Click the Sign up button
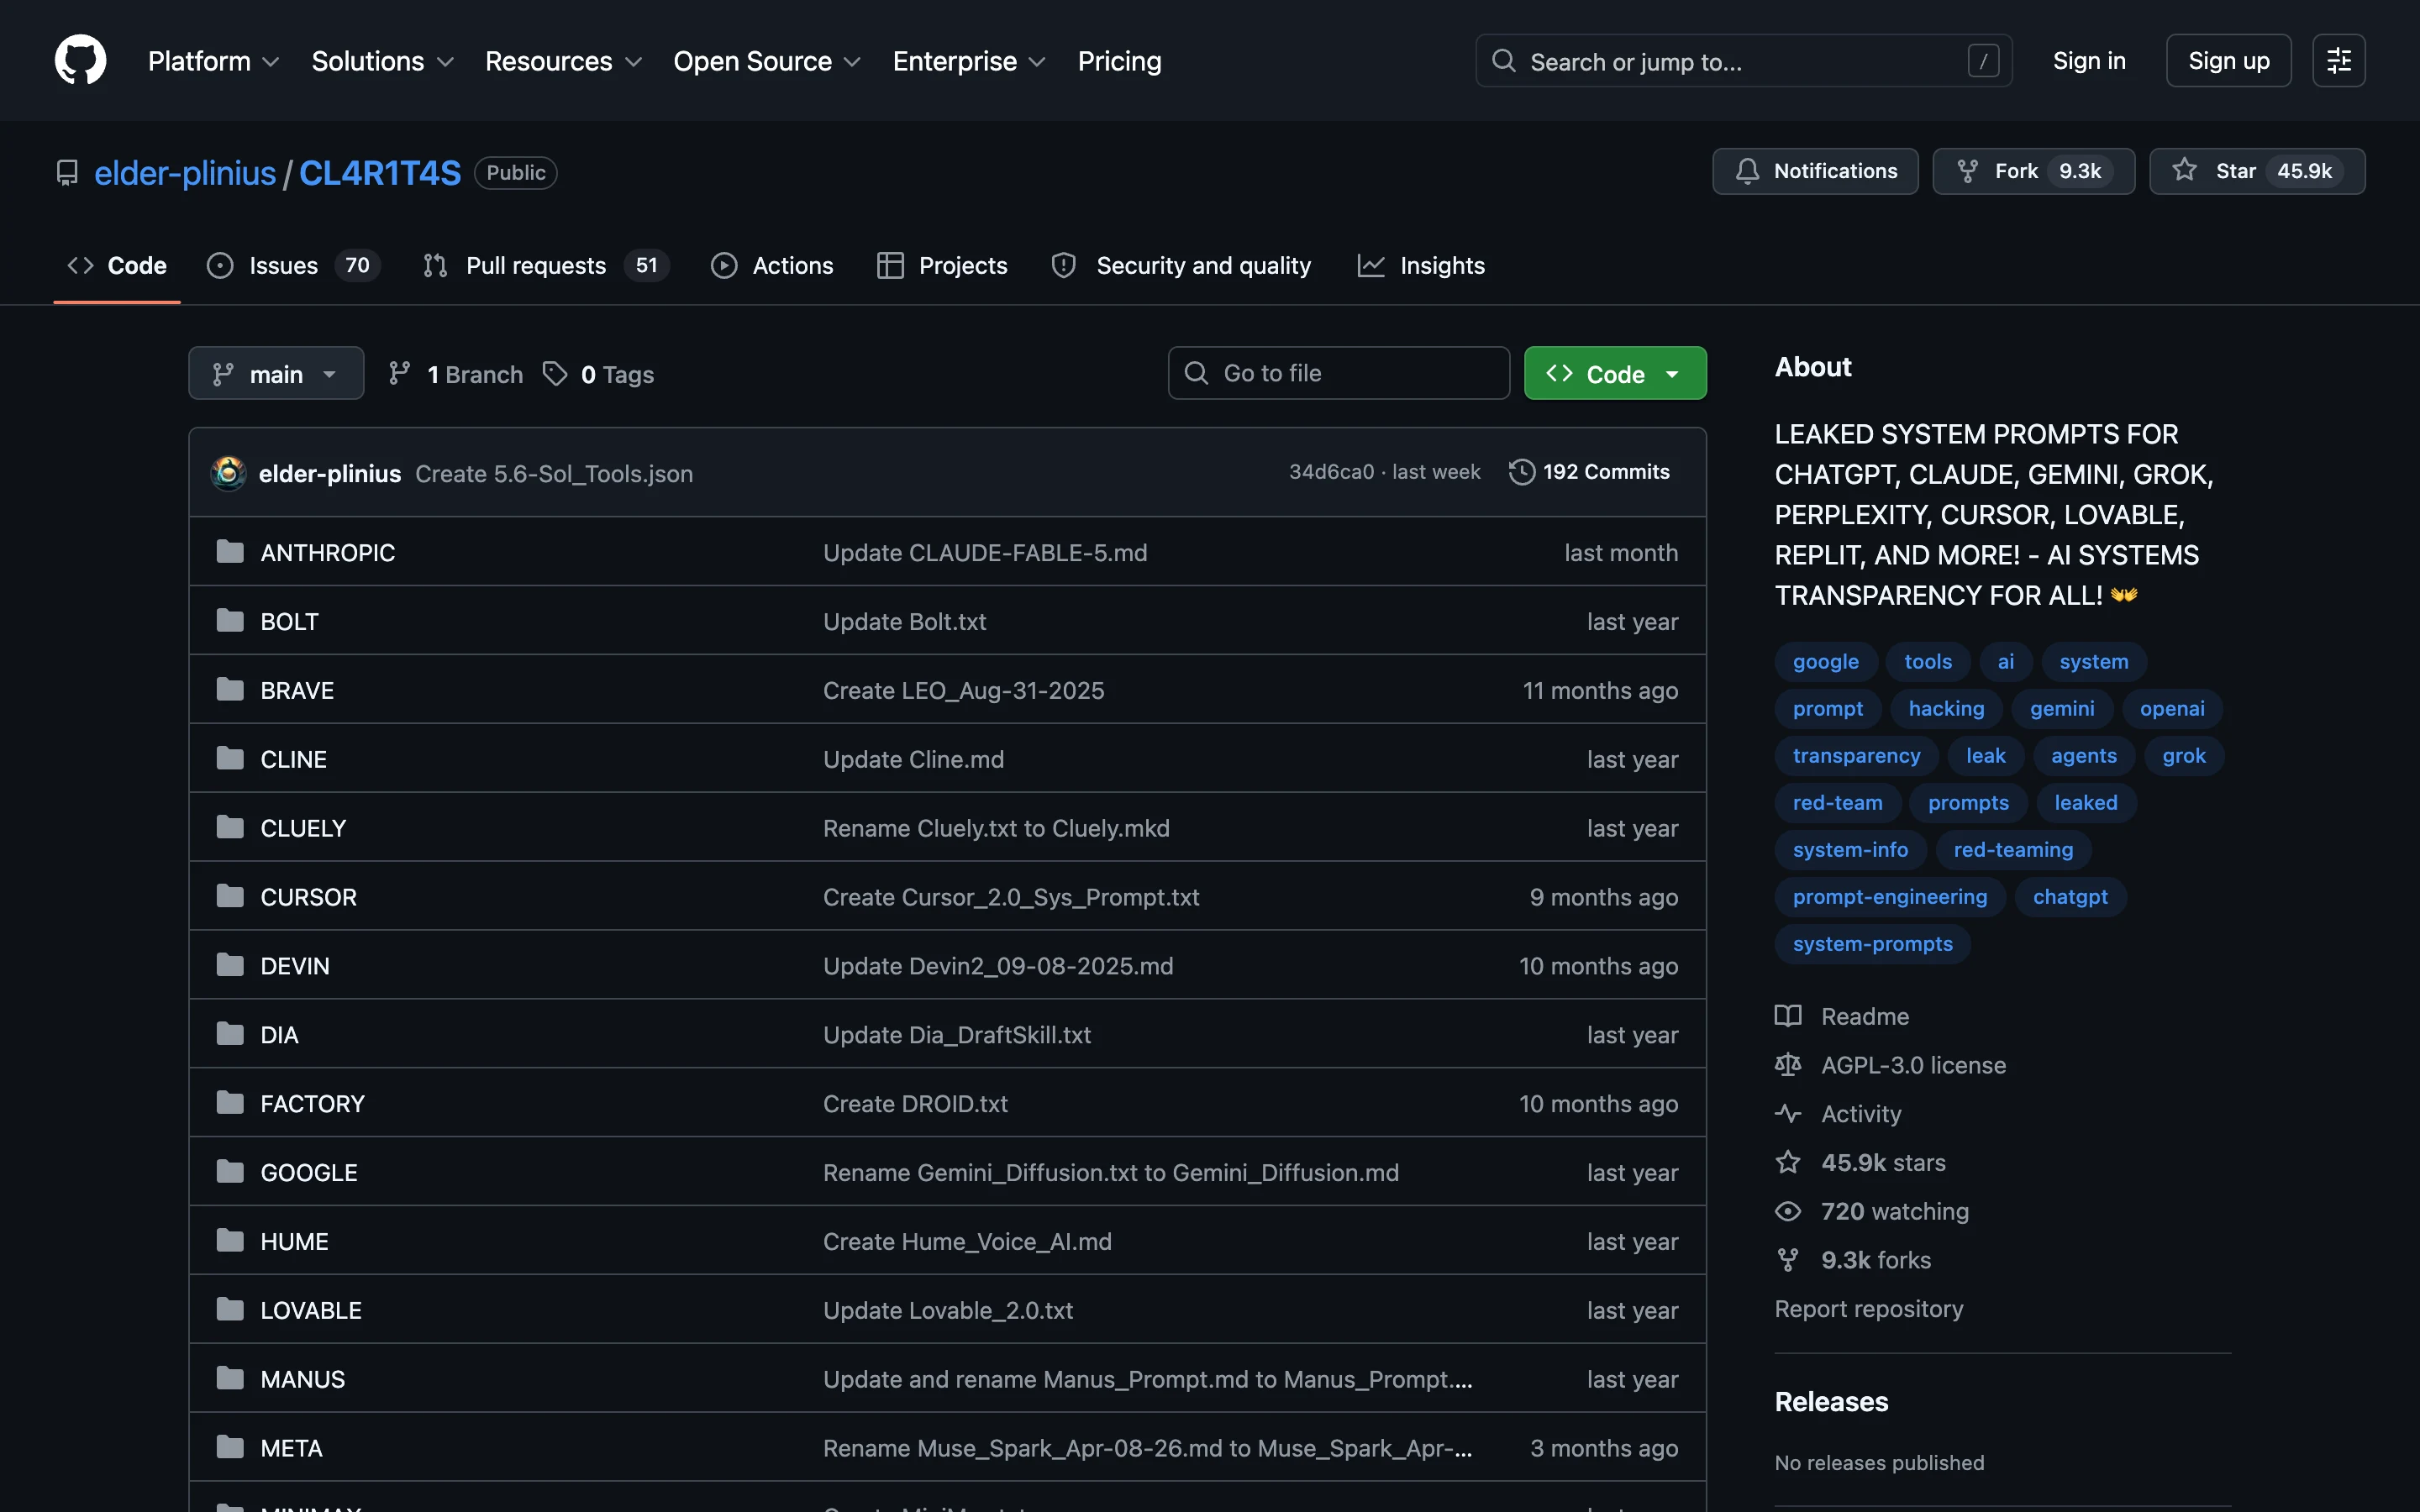Image resolution: width=2420 pixels, height=1512 pixels. coord(2228,60)
